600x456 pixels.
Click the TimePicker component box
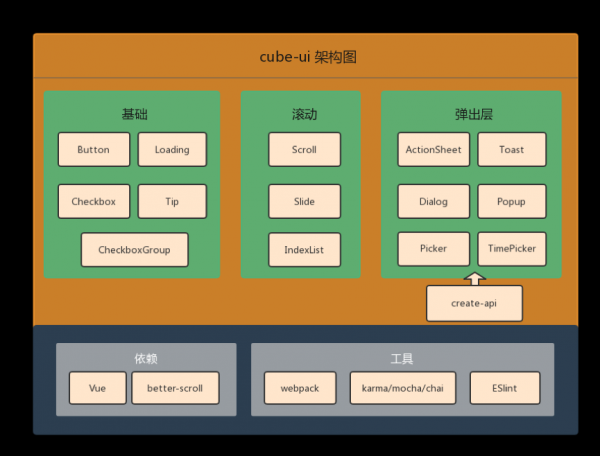(x=512, y=249)
